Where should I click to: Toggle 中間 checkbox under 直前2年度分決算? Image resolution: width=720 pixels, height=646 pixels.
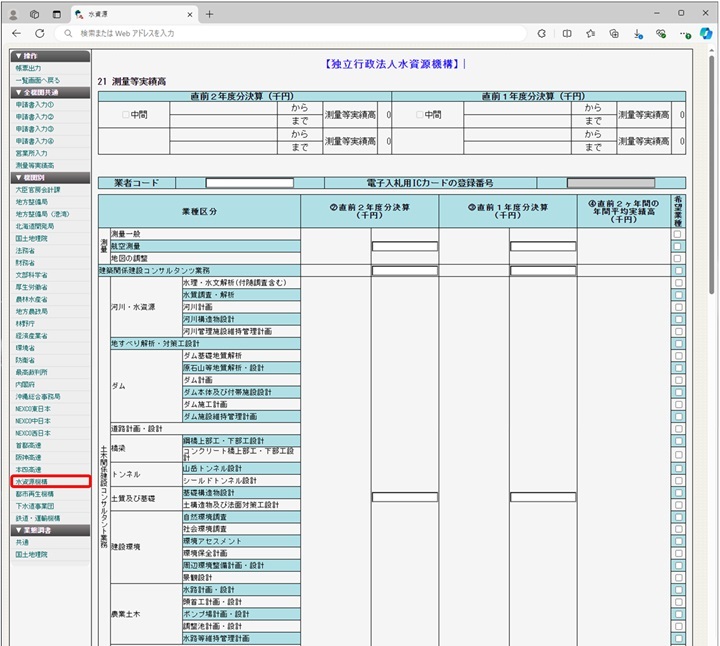click(x=125, y=115)
